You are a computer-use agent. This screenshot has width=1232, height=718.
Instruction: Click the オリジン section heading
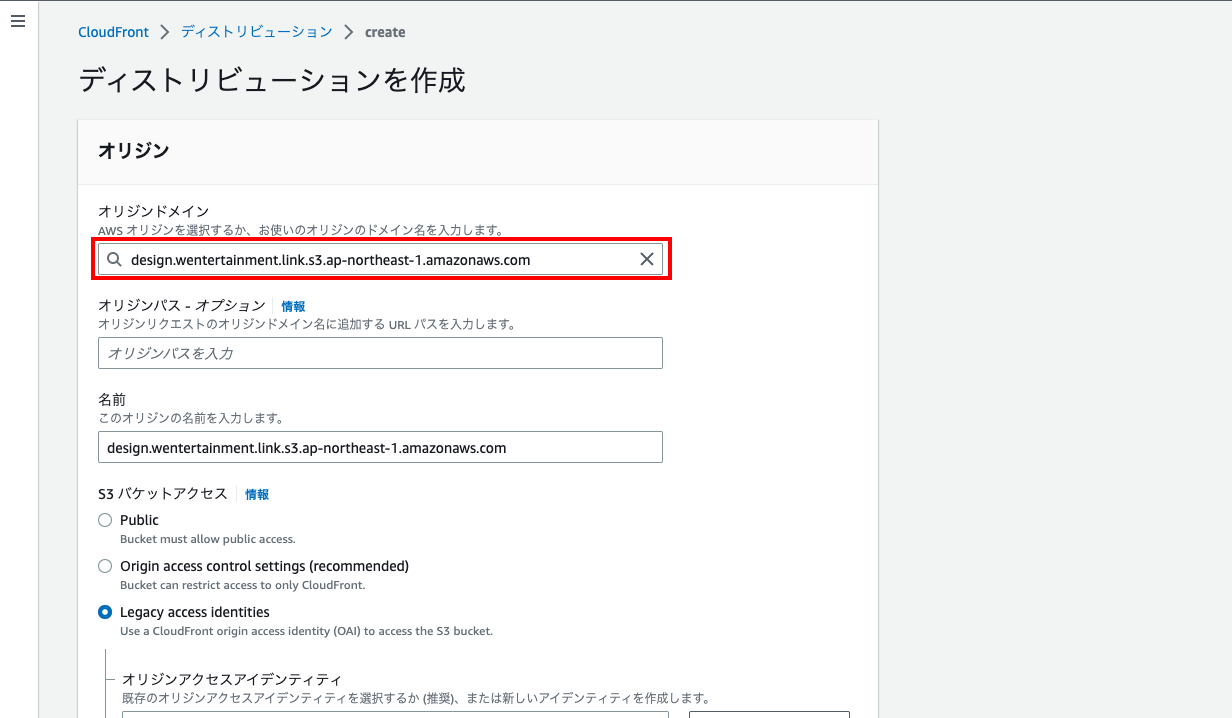pyautogui.click(x=133, y=151)
